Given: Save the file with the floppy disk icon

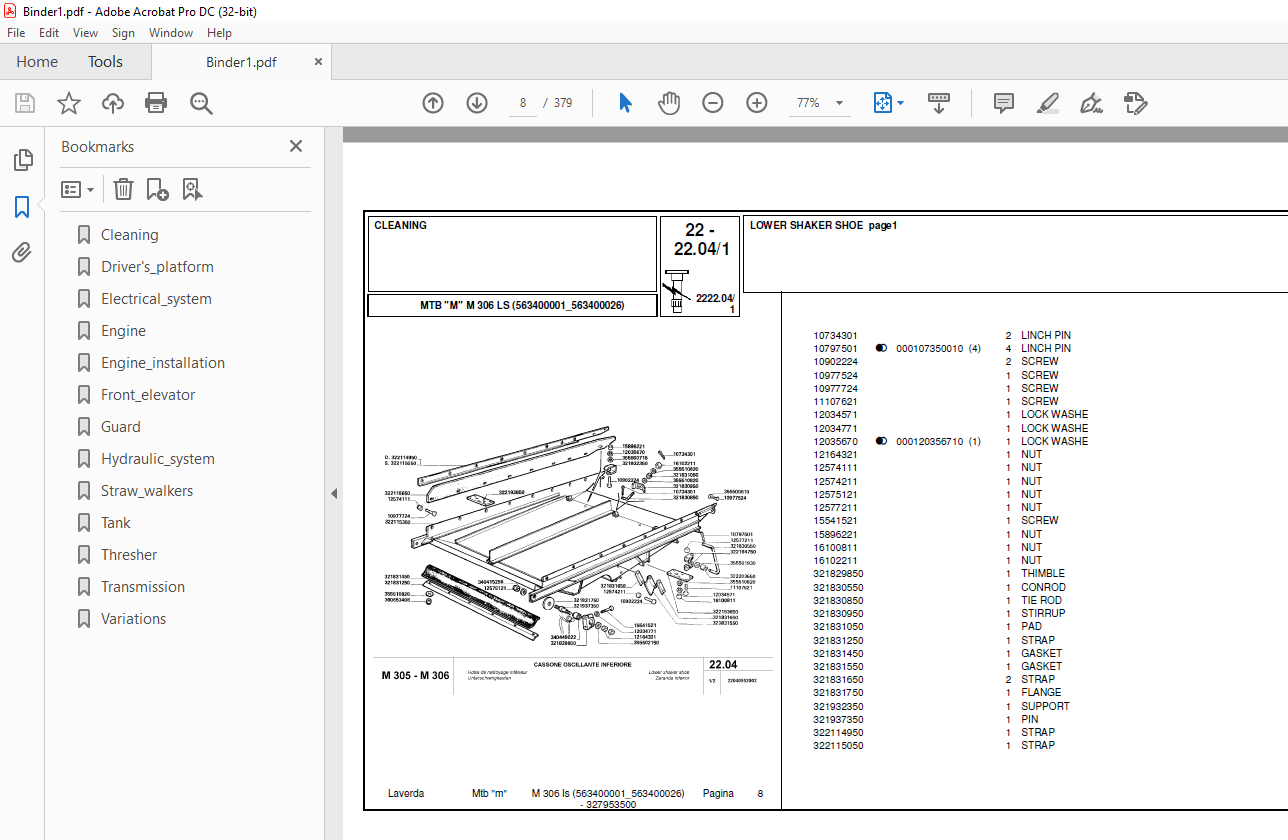Looking at the screenshot, I should point(25,103).
